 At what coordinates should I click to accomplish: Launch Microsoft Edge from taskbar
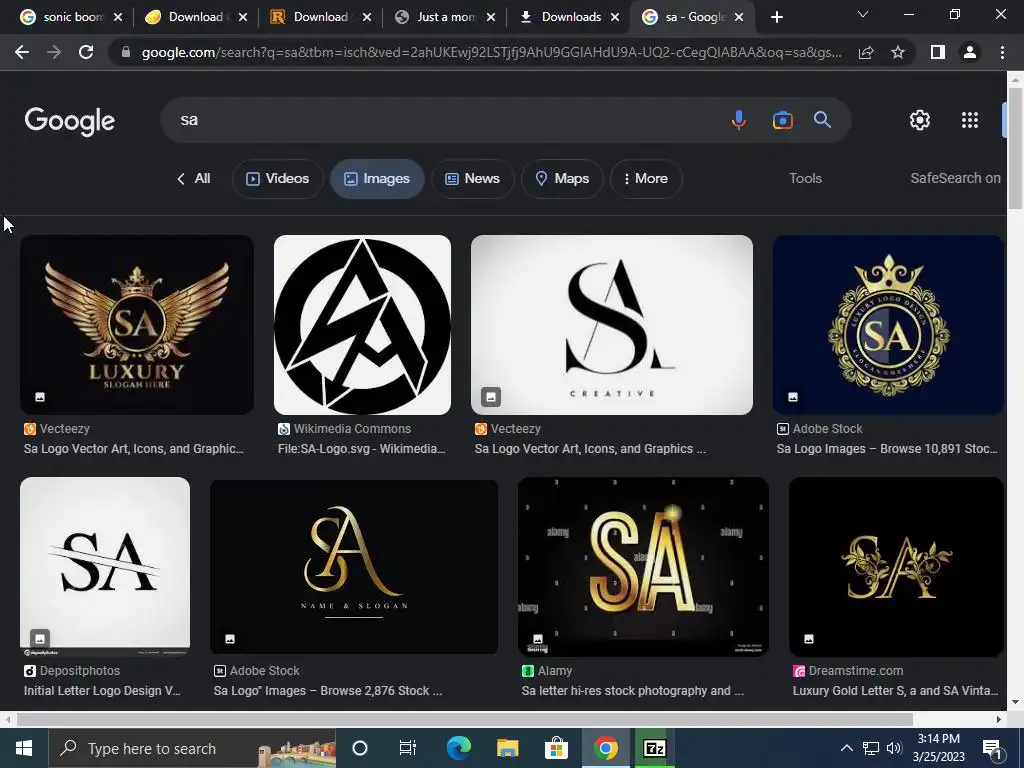458,748
